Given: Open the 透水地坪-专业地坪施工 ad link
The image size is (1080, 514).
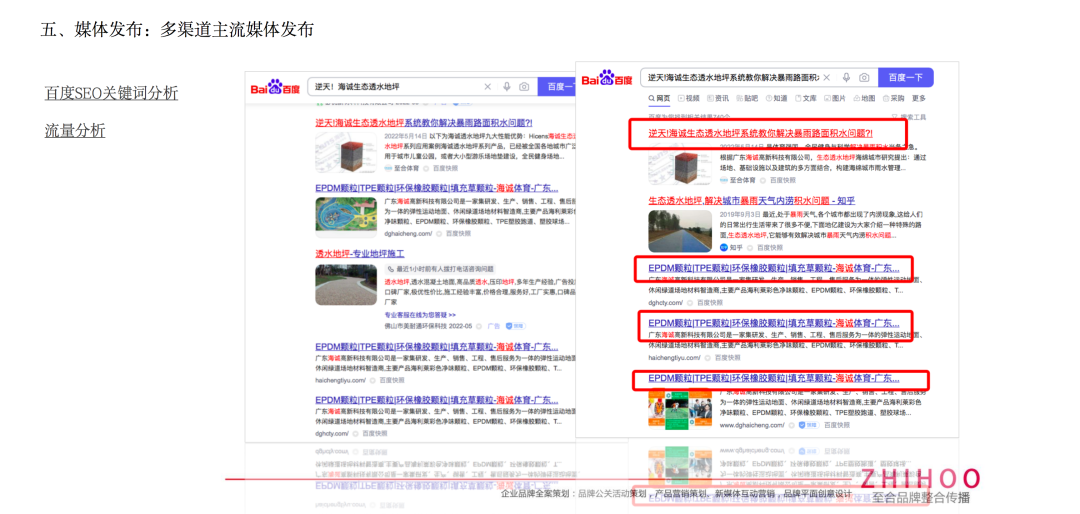Looking at the screenshot, I should point(360,254).
